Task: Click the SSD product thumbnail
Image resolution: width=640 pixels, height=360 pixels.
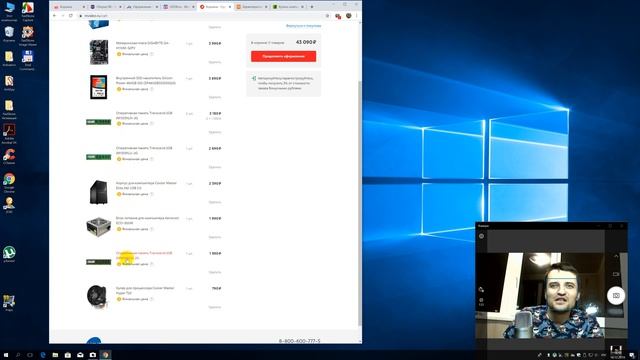Action: [x=99, y=87]
